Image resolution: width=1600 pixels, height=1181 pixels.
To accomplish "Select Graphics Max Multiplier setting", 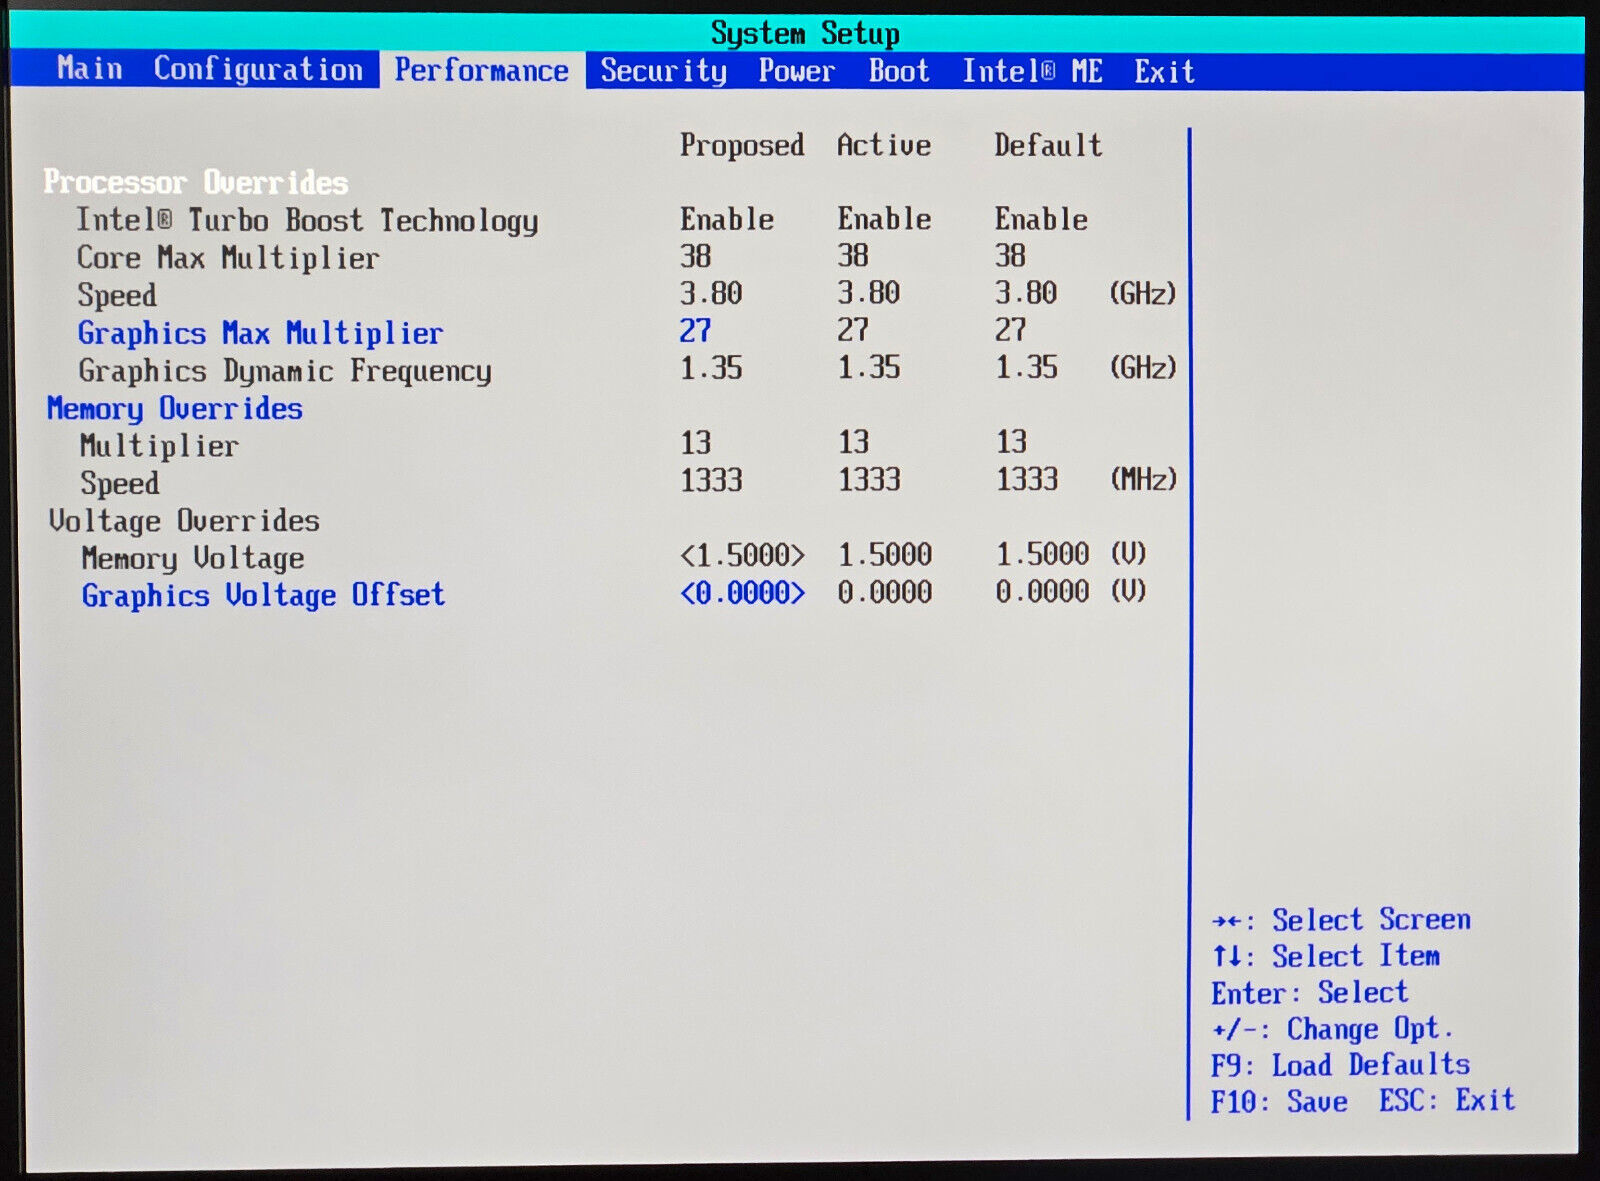I will [x=260, y=333].
